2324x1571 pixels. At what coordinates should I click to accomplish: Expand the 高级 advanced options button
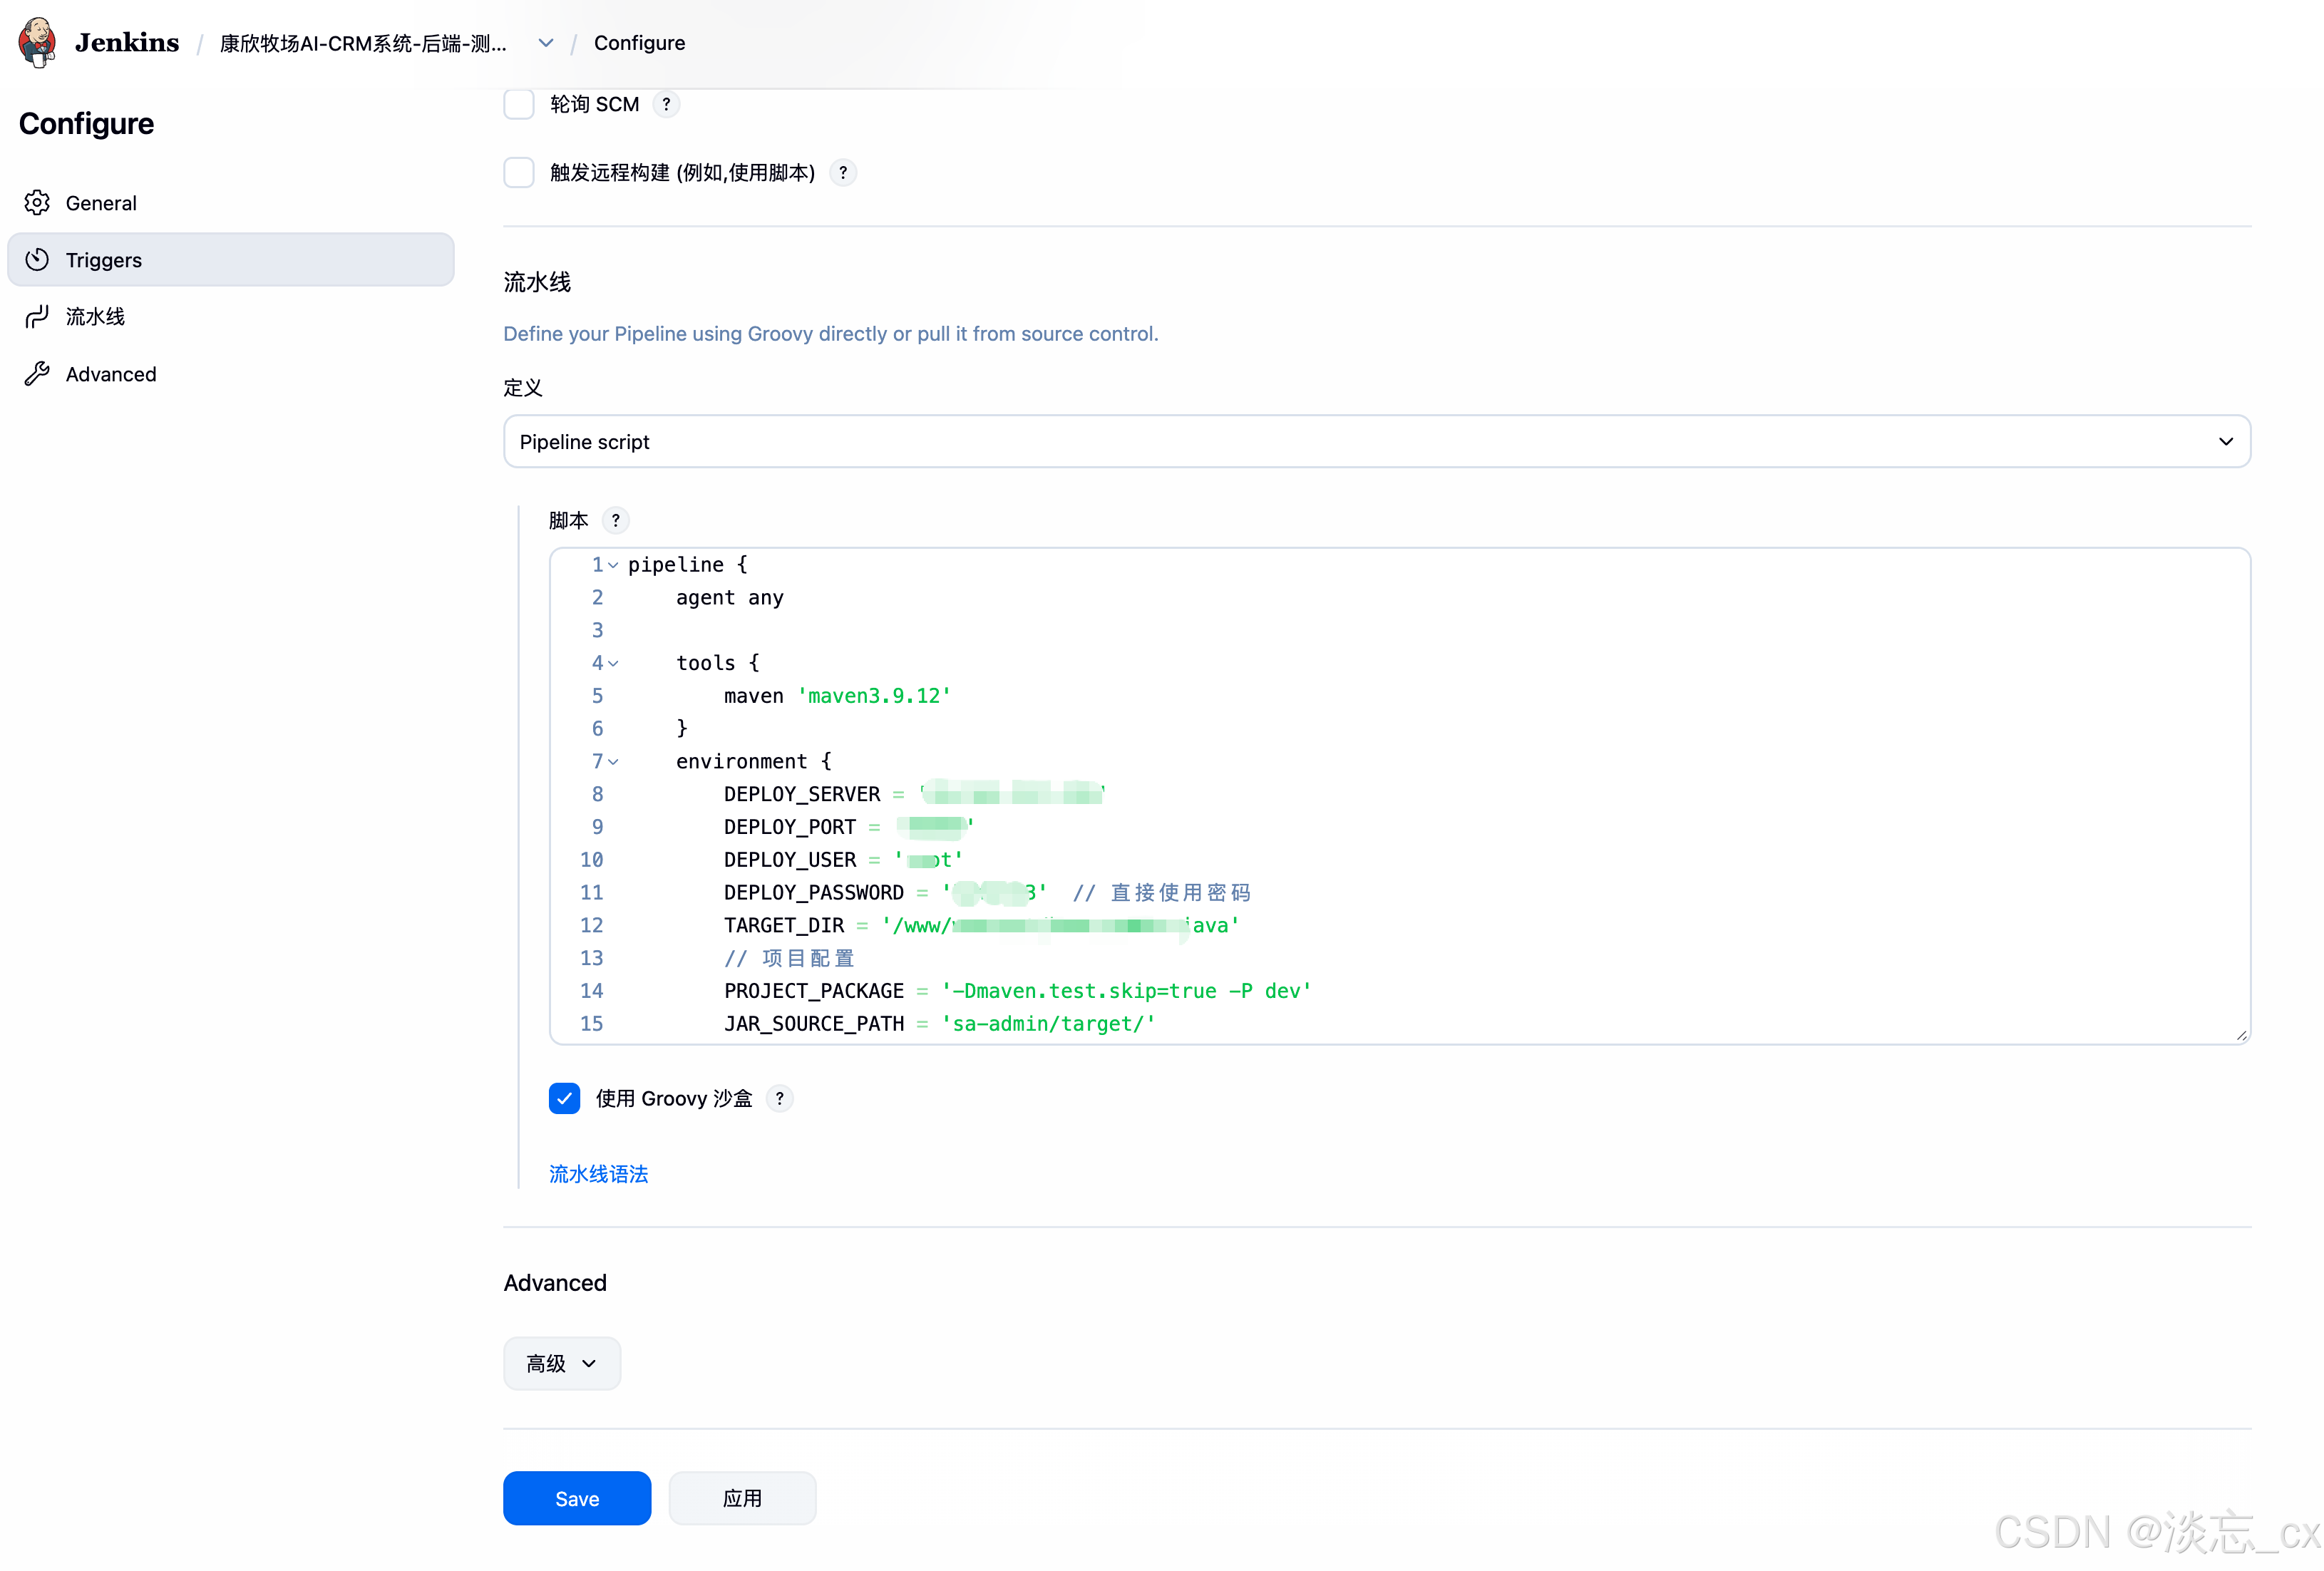561,1363
